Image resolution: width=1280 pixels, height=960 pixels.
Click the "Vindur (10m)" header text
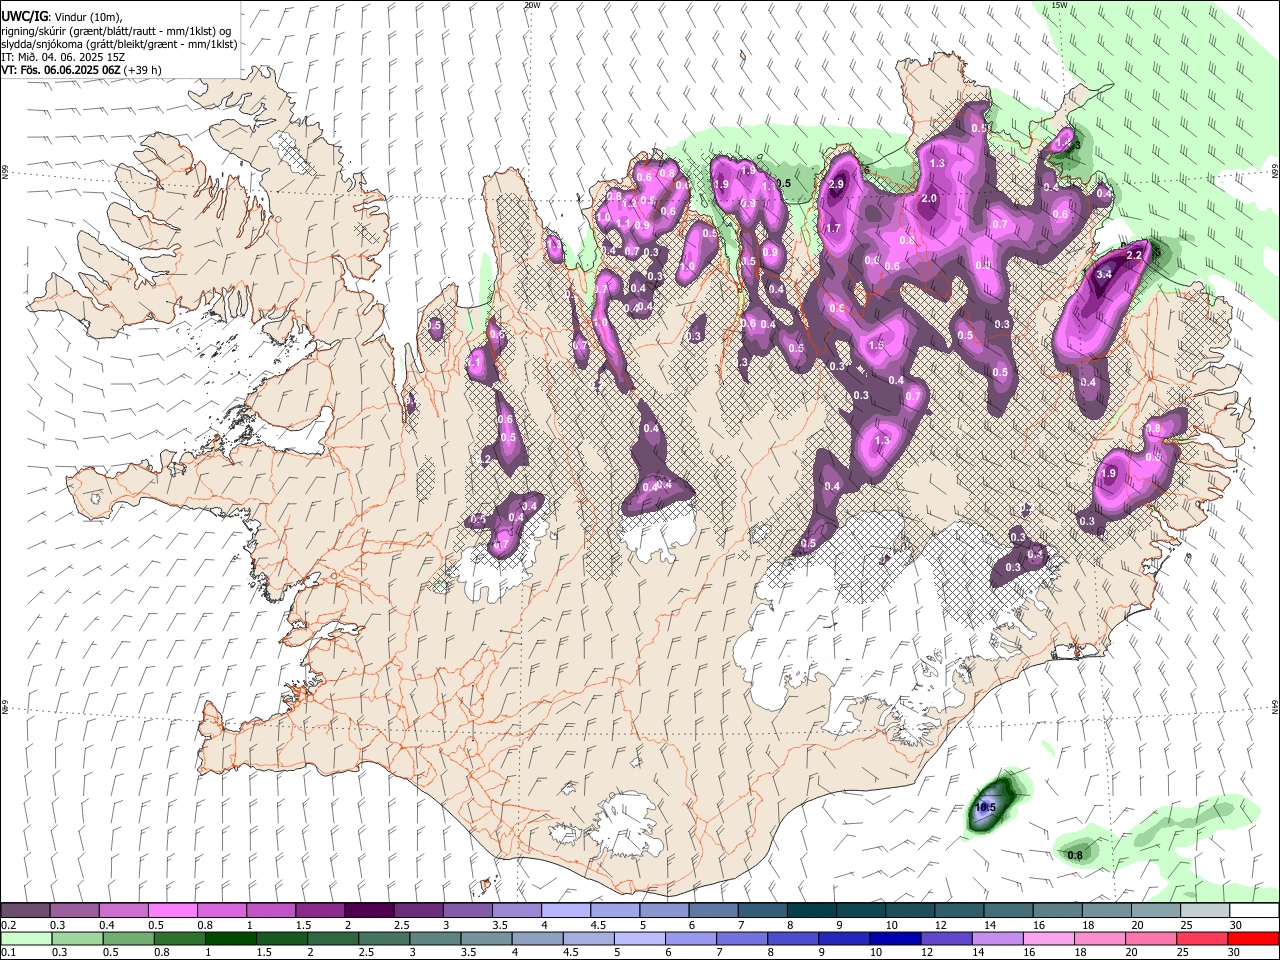click(91, 17)
